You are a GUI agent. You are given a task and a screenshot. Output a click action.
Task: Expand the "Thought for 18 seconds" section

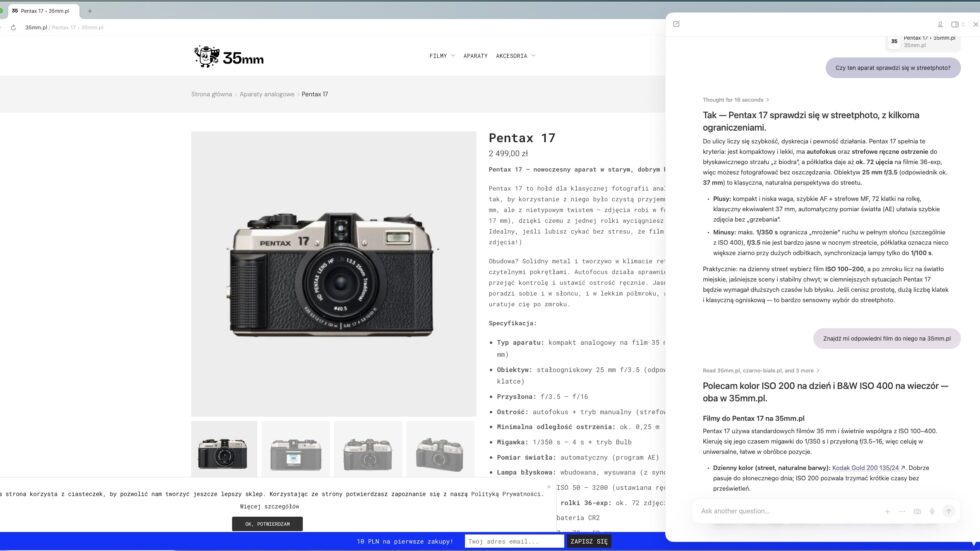click(736, 100)
